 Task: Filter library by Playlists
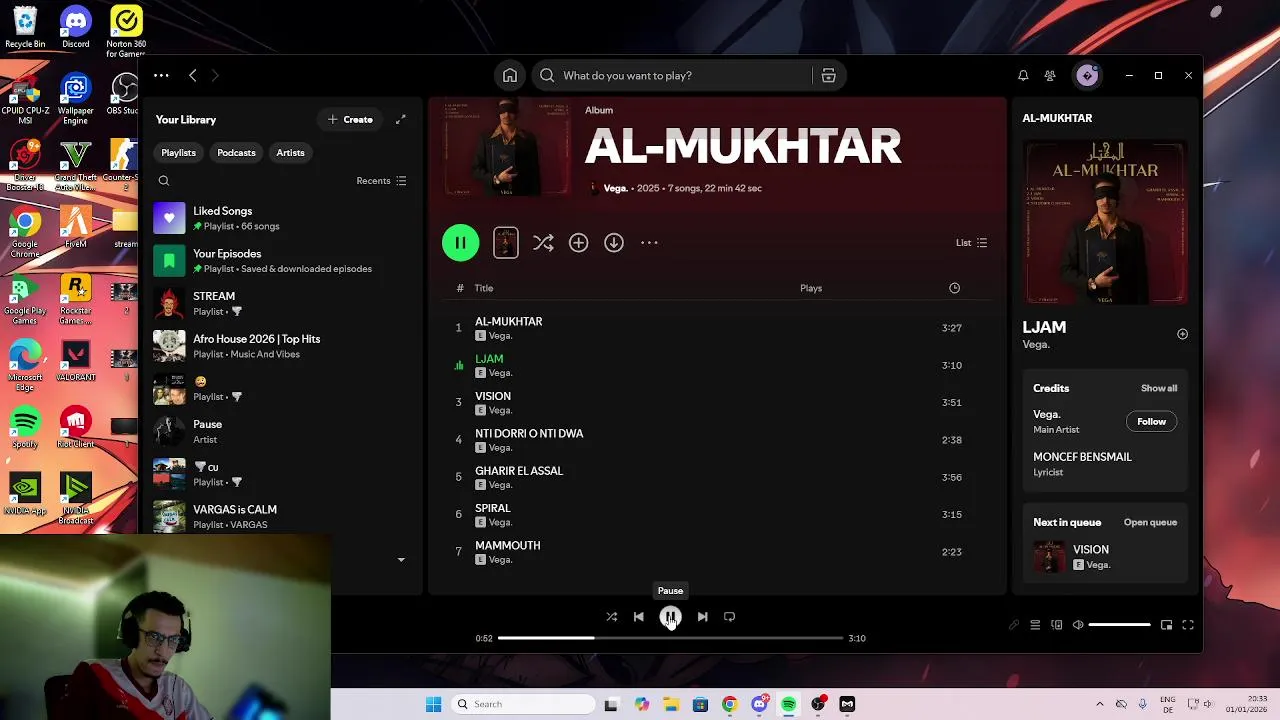[179, 153]
